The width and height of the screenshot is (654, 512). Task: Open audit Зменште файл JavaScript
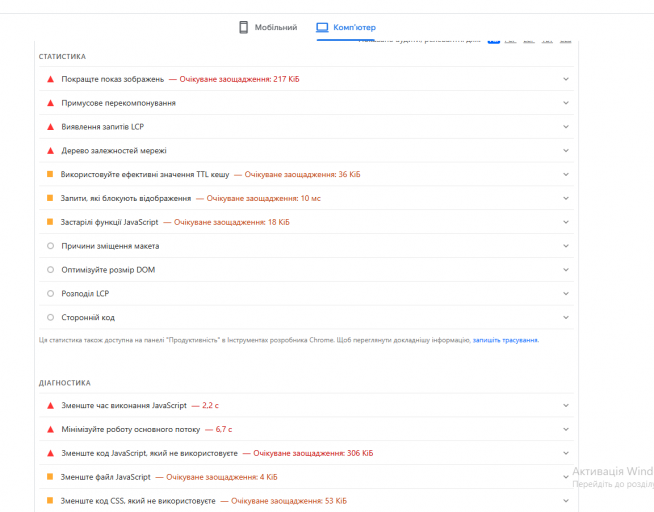[106, 477]
